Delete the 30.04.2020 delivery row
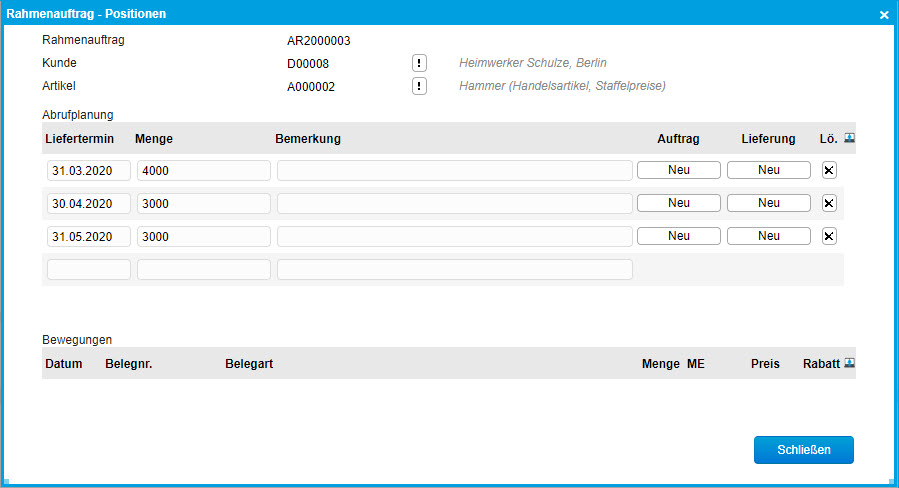 [x=829, y=203]
